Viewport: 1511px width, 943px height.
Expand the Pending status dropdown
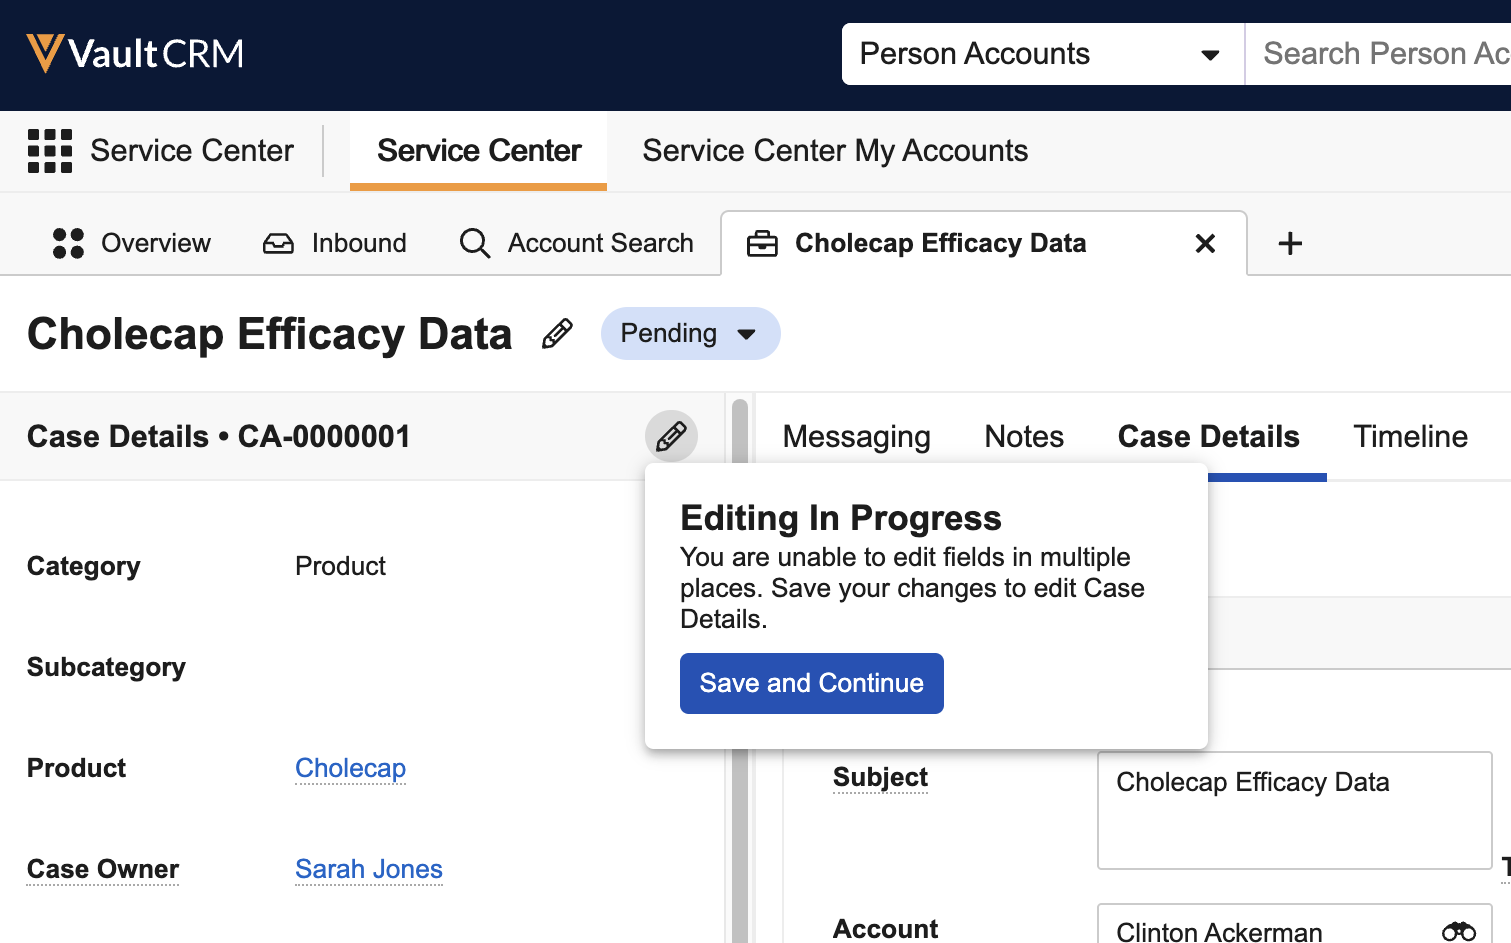(x=690, y=334)
